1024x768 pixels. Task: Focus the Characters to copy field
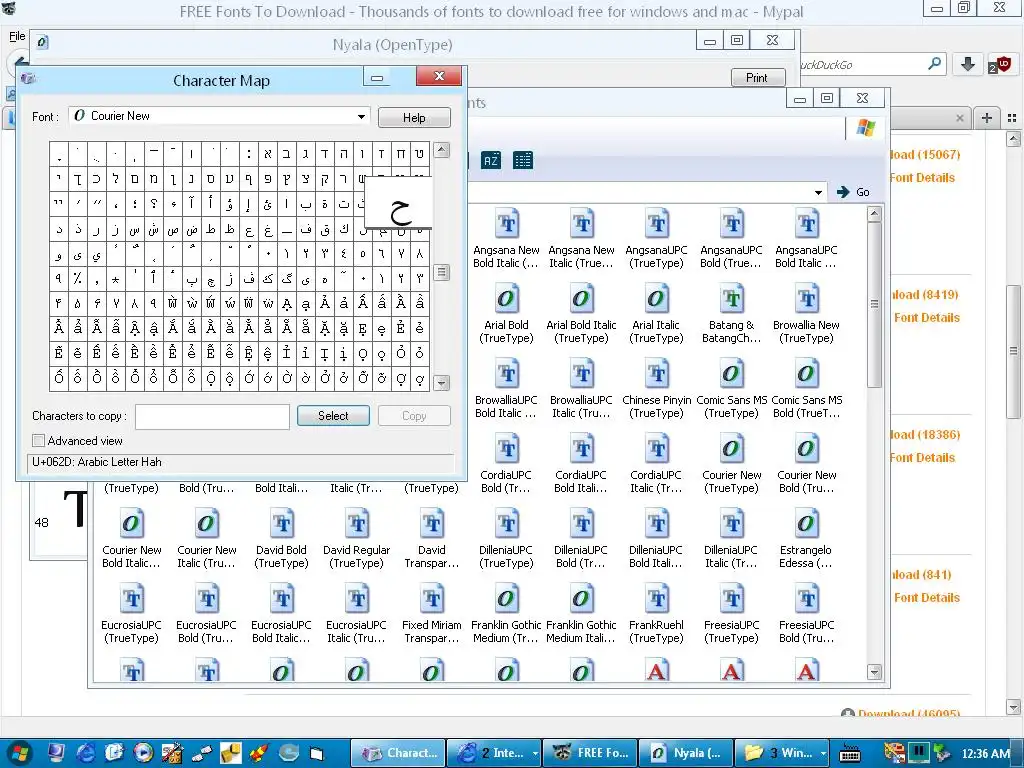pyautogui.click(x=212, y=417)
